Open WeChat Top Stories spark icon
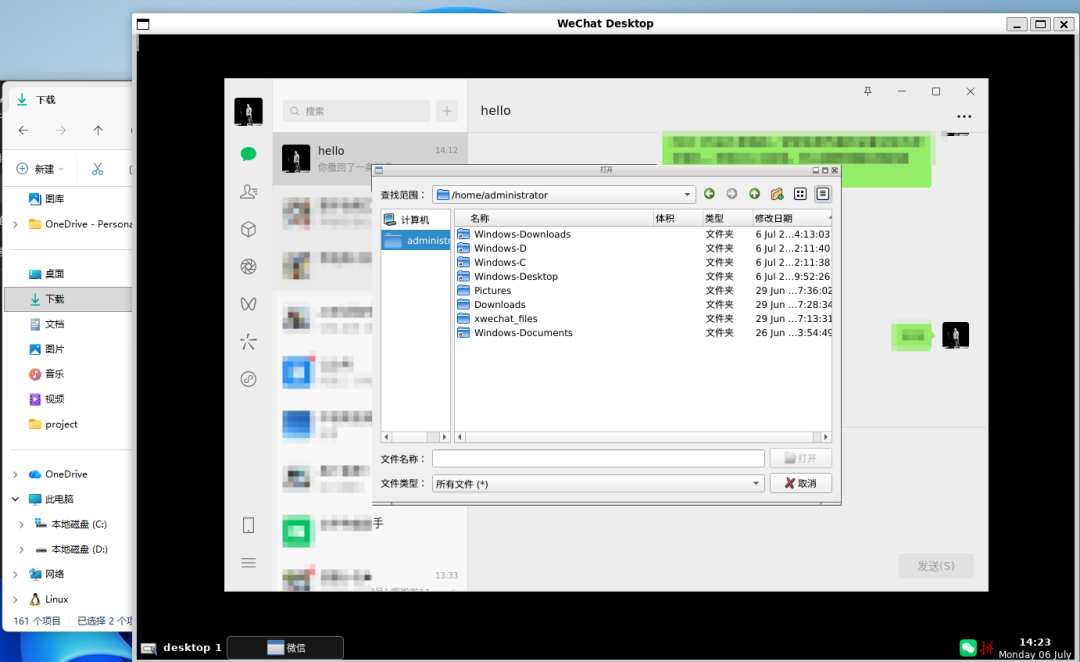Image resolution: width=1080 pixels, height=662 pixels. [249, 342]
